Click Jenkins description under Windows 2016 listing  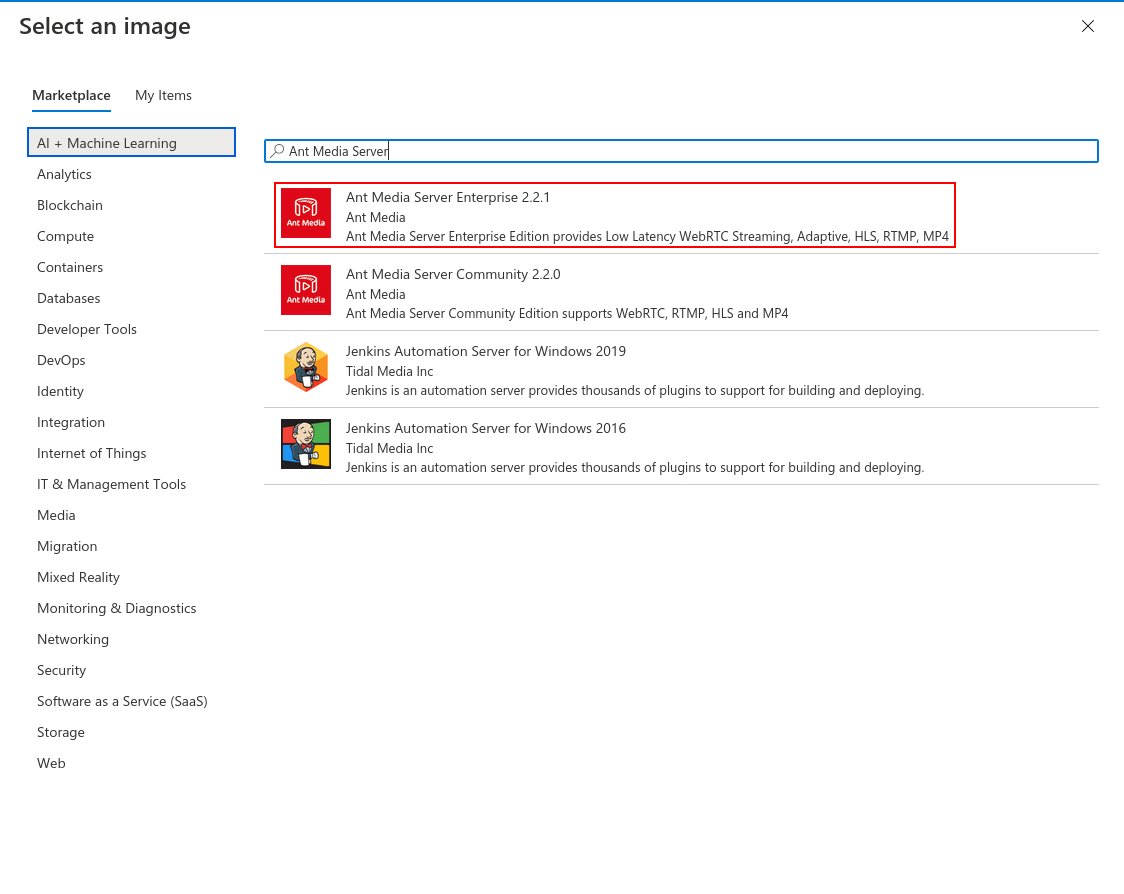(x=635, y=467)
